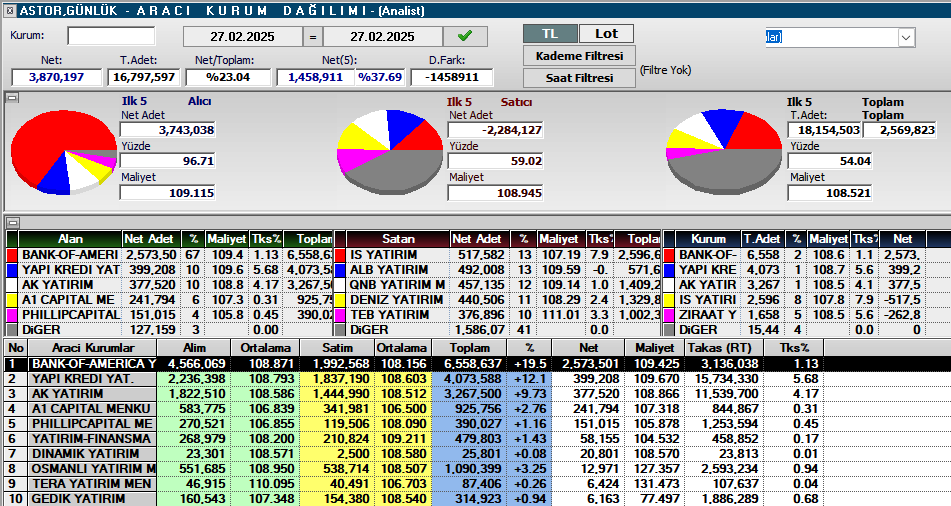The width and height of the screenshot is (951, 506).
Task: Click blue swatch beside ALB YATIRIM
Action: pos(340,270)
